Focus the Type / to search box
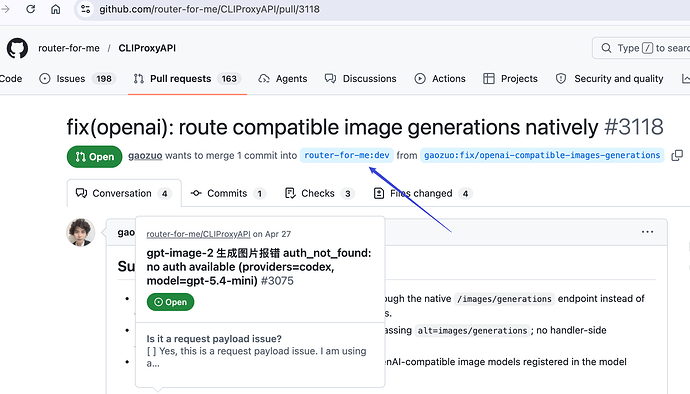 tap(642, 48)
